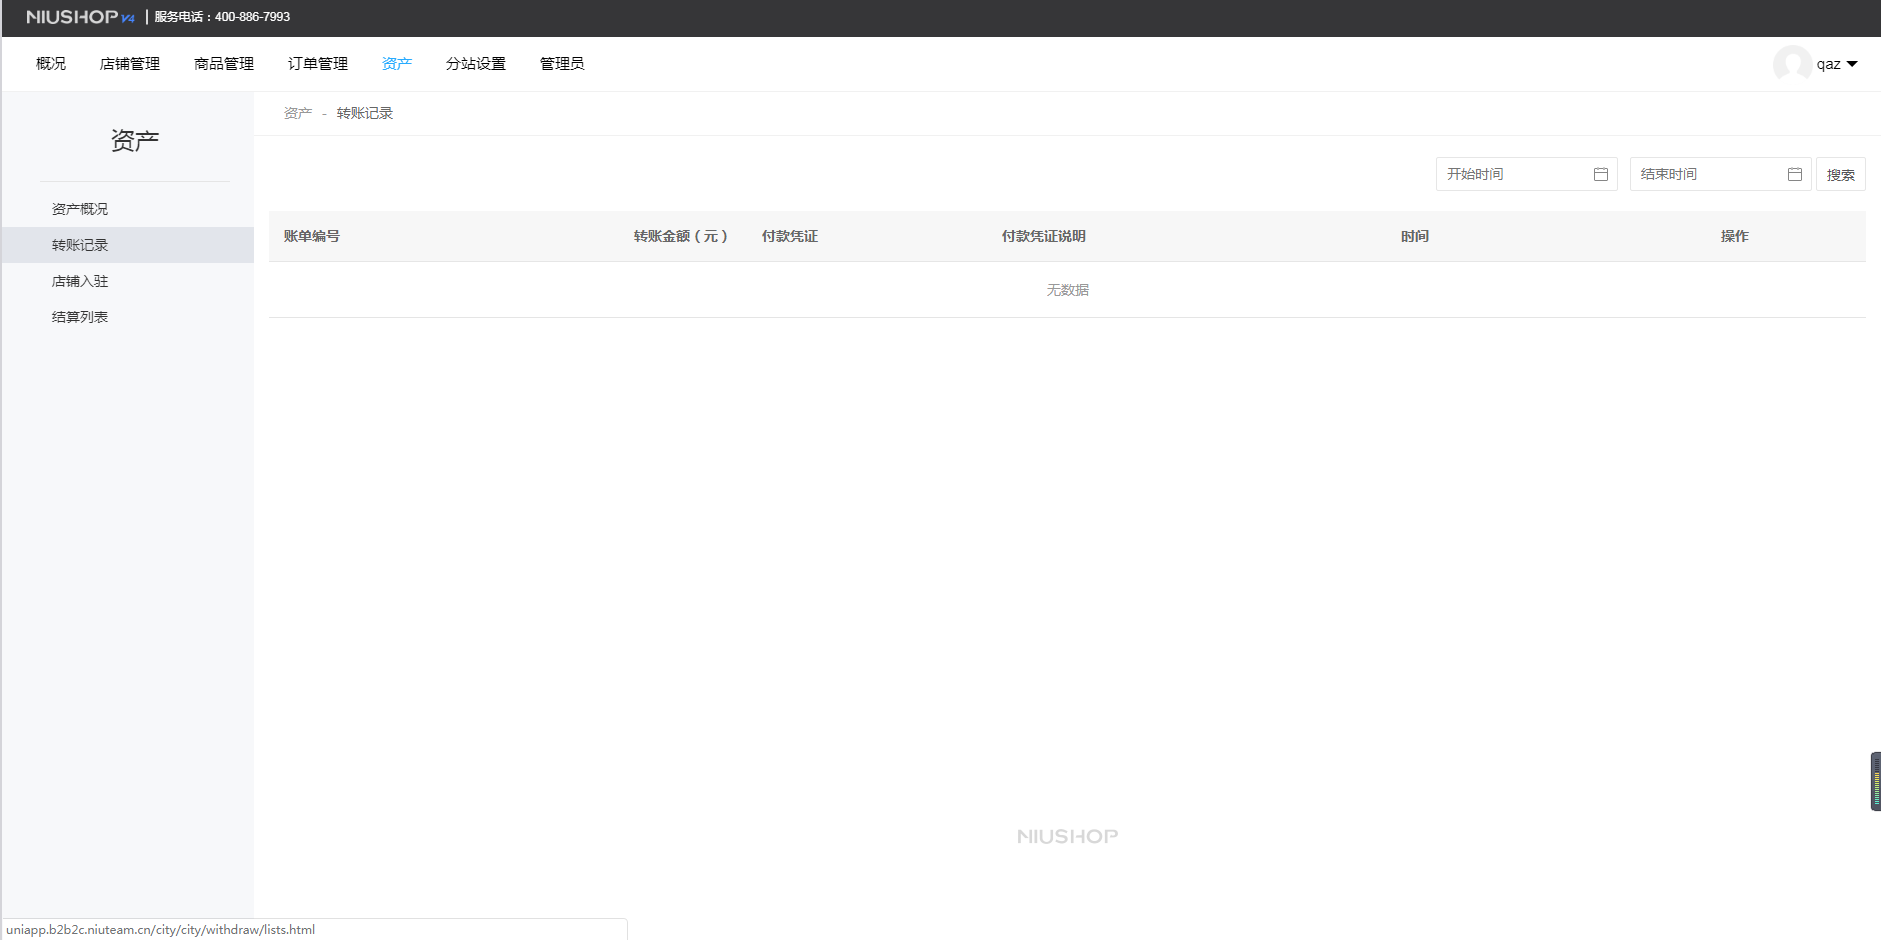Click the dark handle on the right edge
Image resolution: width=1881 pixels, height=940 pixels.
click(x=1876, y=781)
